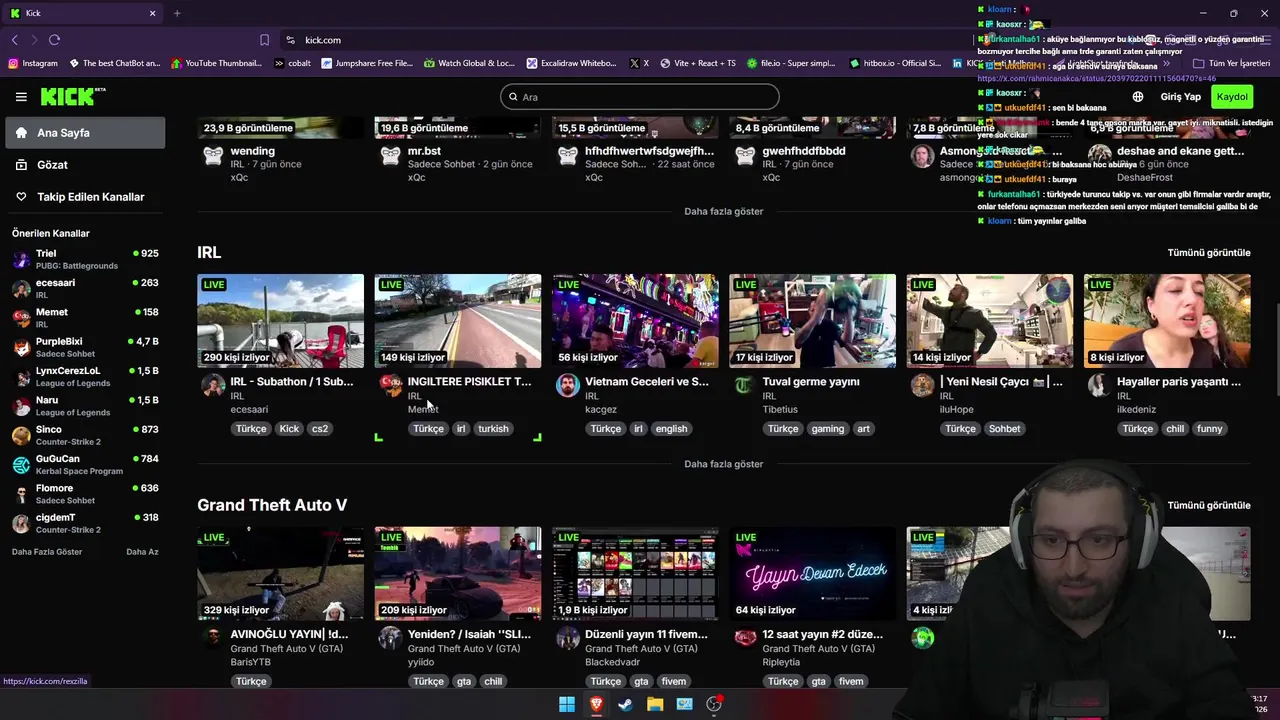
Task: Open ecesaari avatar in sidebar
Action: (x=21, y=290)
